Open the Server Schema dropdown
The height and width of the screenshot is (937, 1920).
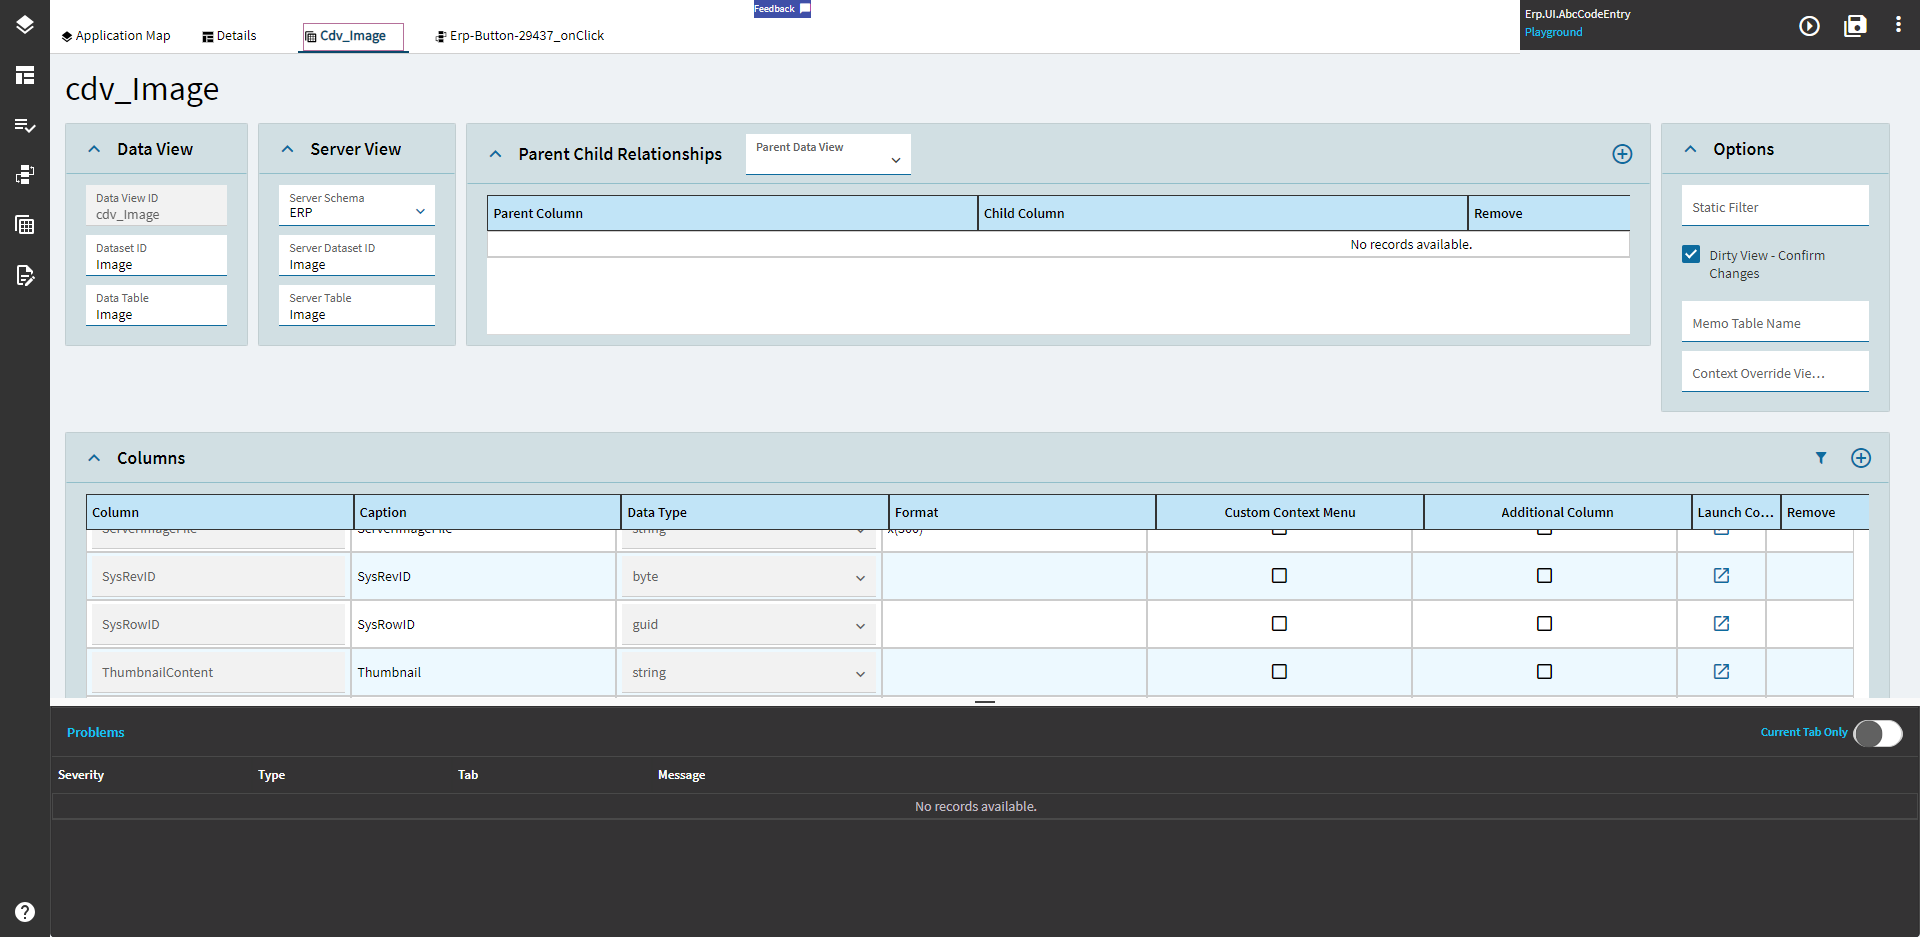click(x=356, y=206)
